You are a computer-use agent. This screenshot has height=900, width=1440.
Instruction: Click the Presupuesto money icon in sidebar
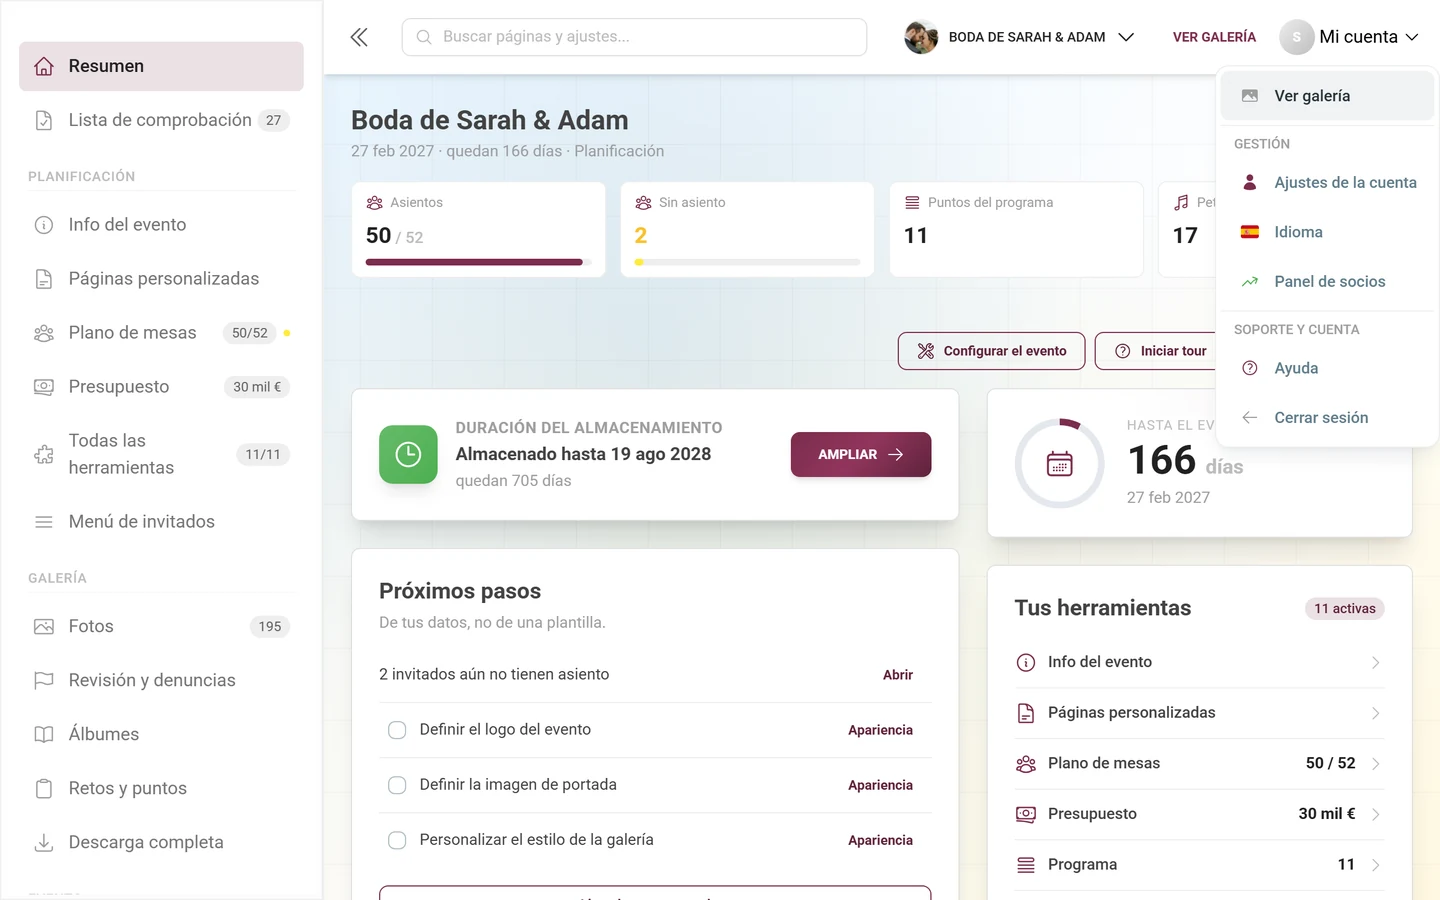[x=44, y=387]
